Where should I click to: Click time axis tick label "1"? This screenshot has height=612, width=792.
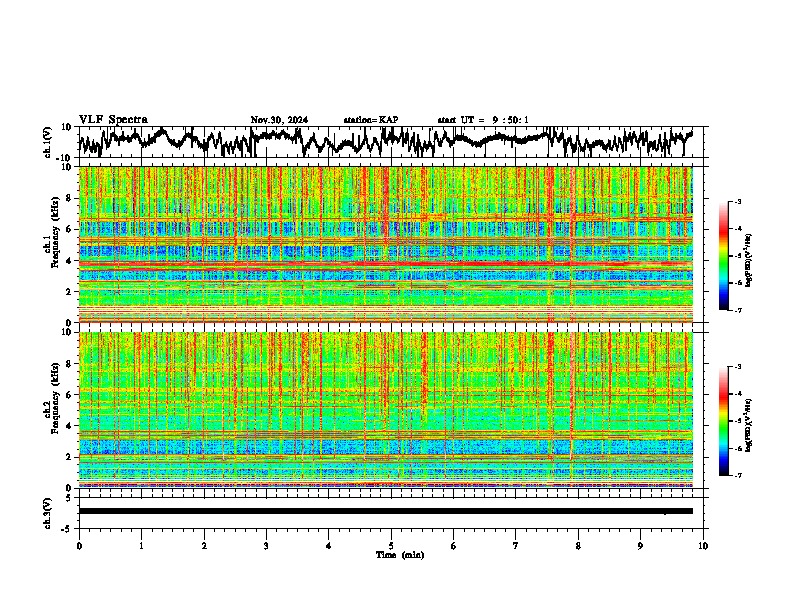tap(141, 545)
